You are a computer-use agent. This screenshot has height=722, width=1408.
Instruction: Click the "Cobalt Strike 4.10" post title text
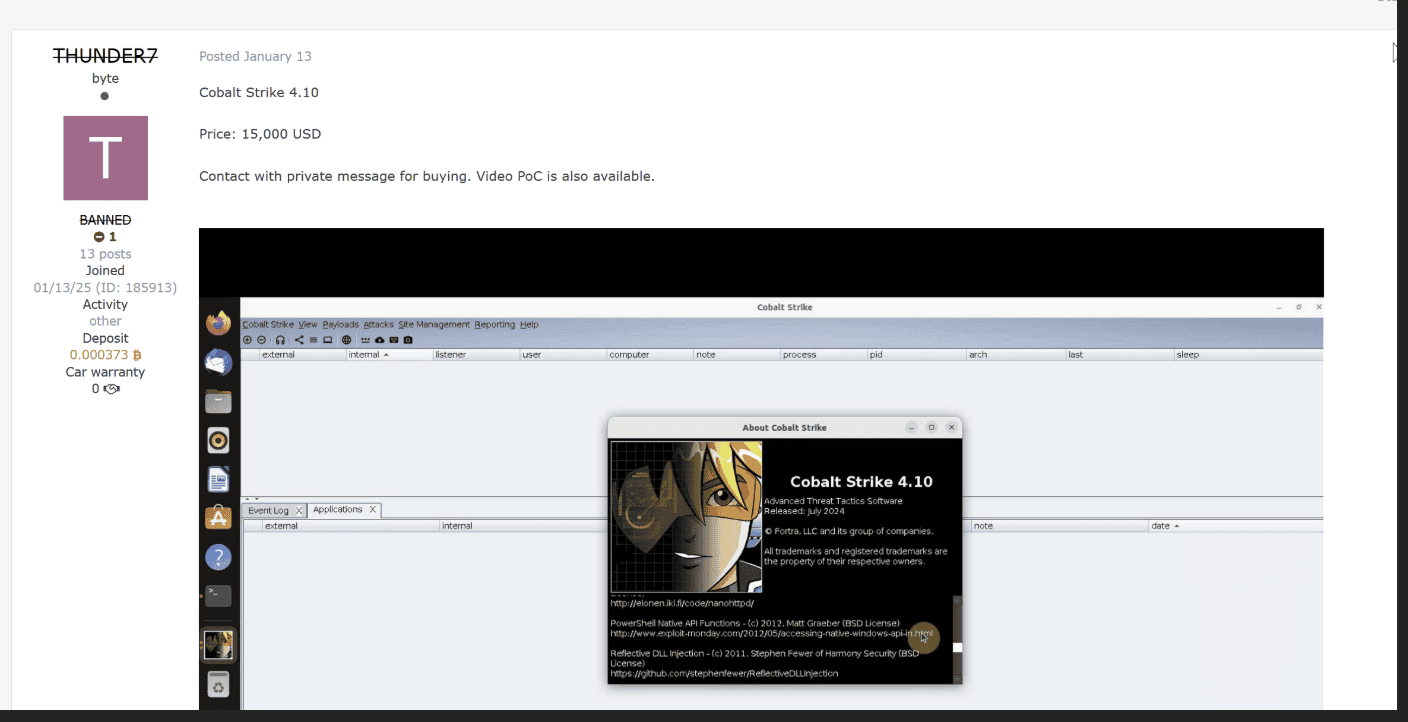[259, 92]
